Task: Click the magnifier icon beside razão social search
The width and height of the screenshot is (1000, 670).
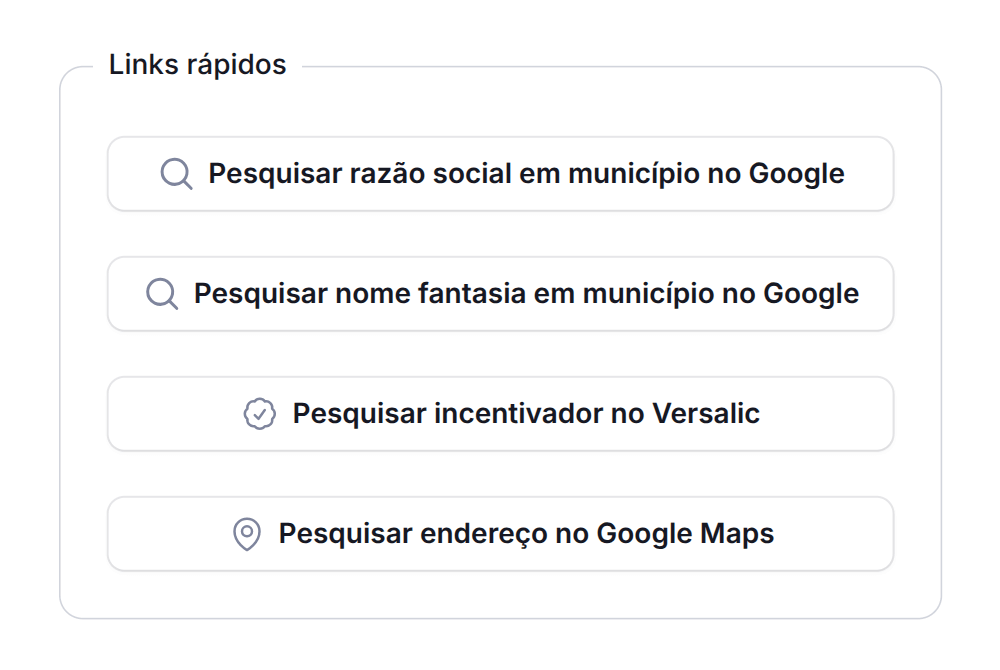Action: [177, 174]
